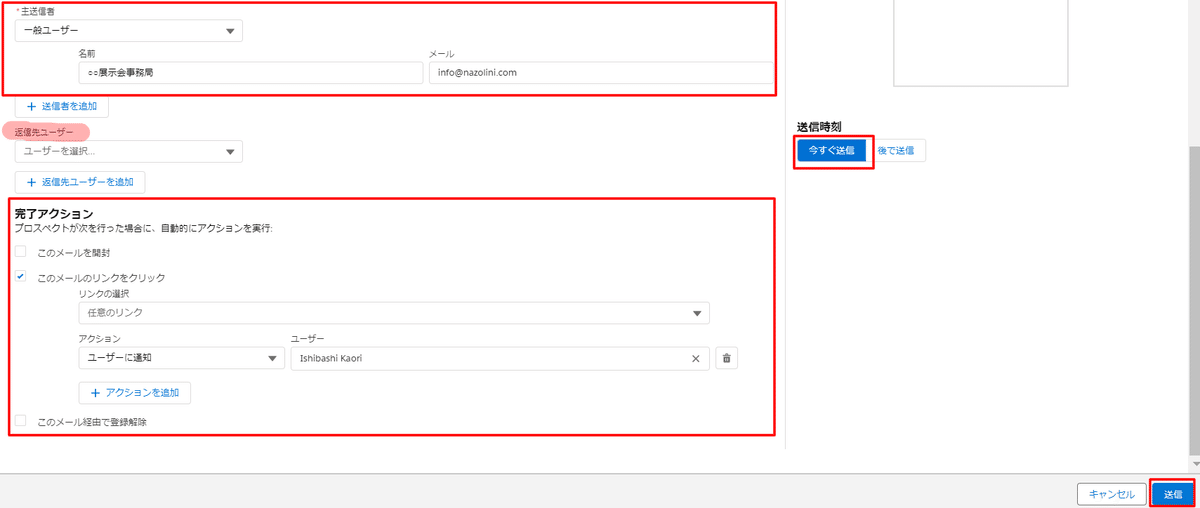The image size is (1200, 508).
Task: Click '送信者を追加' button
Action: (x=62, y=106)
